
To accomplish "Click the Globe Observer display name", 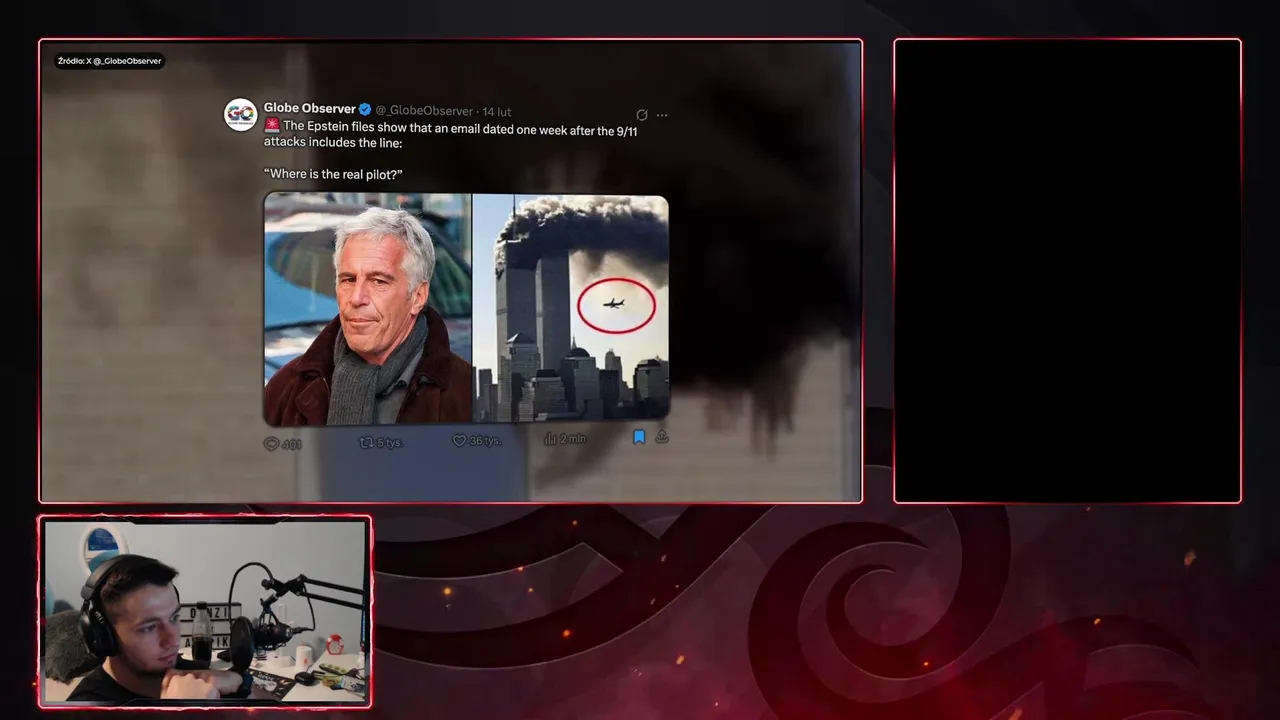I will [309, 109].
